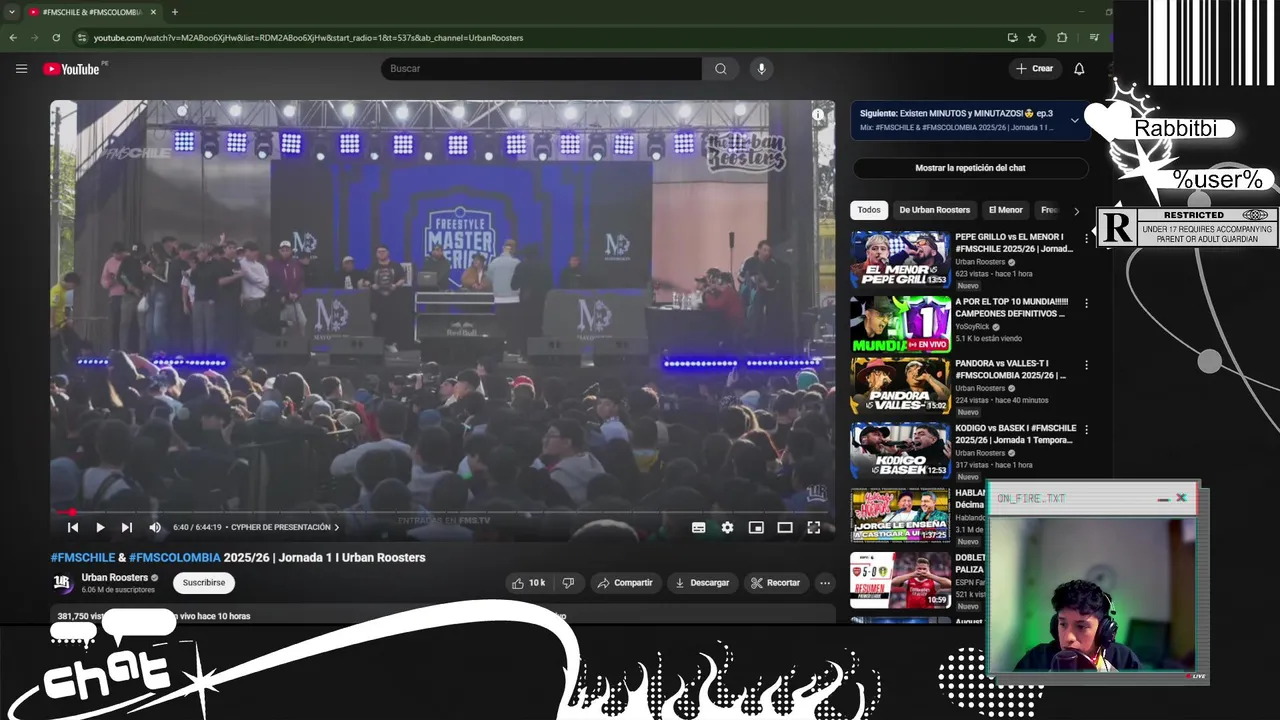The image size is (1280, 720).
Task: Select the De Urban Roosters chip
Action: (x=935, y=210)
